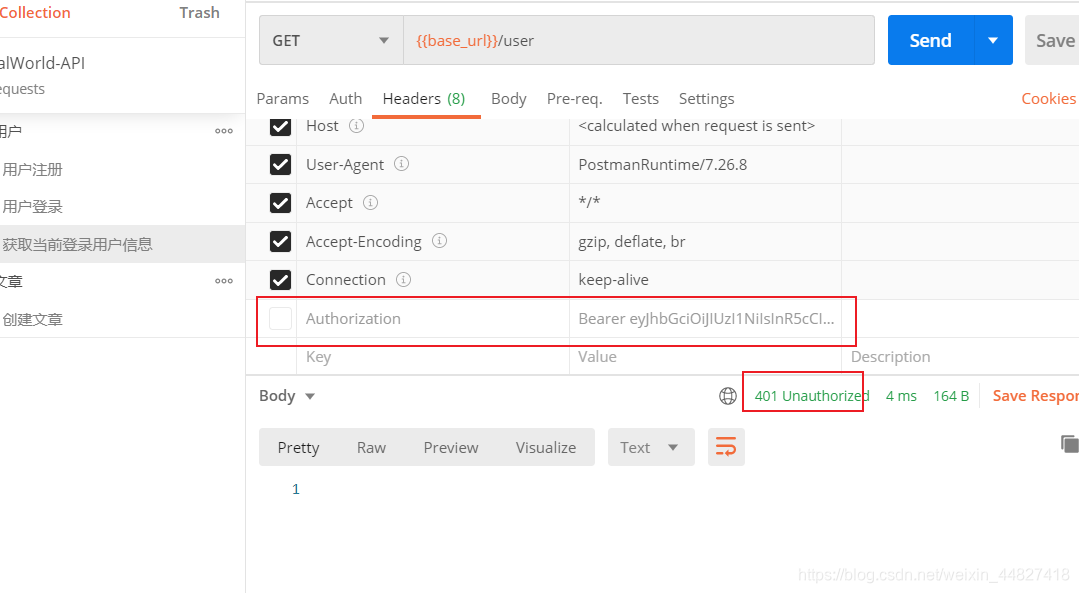This screenshot has height=593, width=1079.
Task: Select the Headers (8) tab
Action: (424, 99)
